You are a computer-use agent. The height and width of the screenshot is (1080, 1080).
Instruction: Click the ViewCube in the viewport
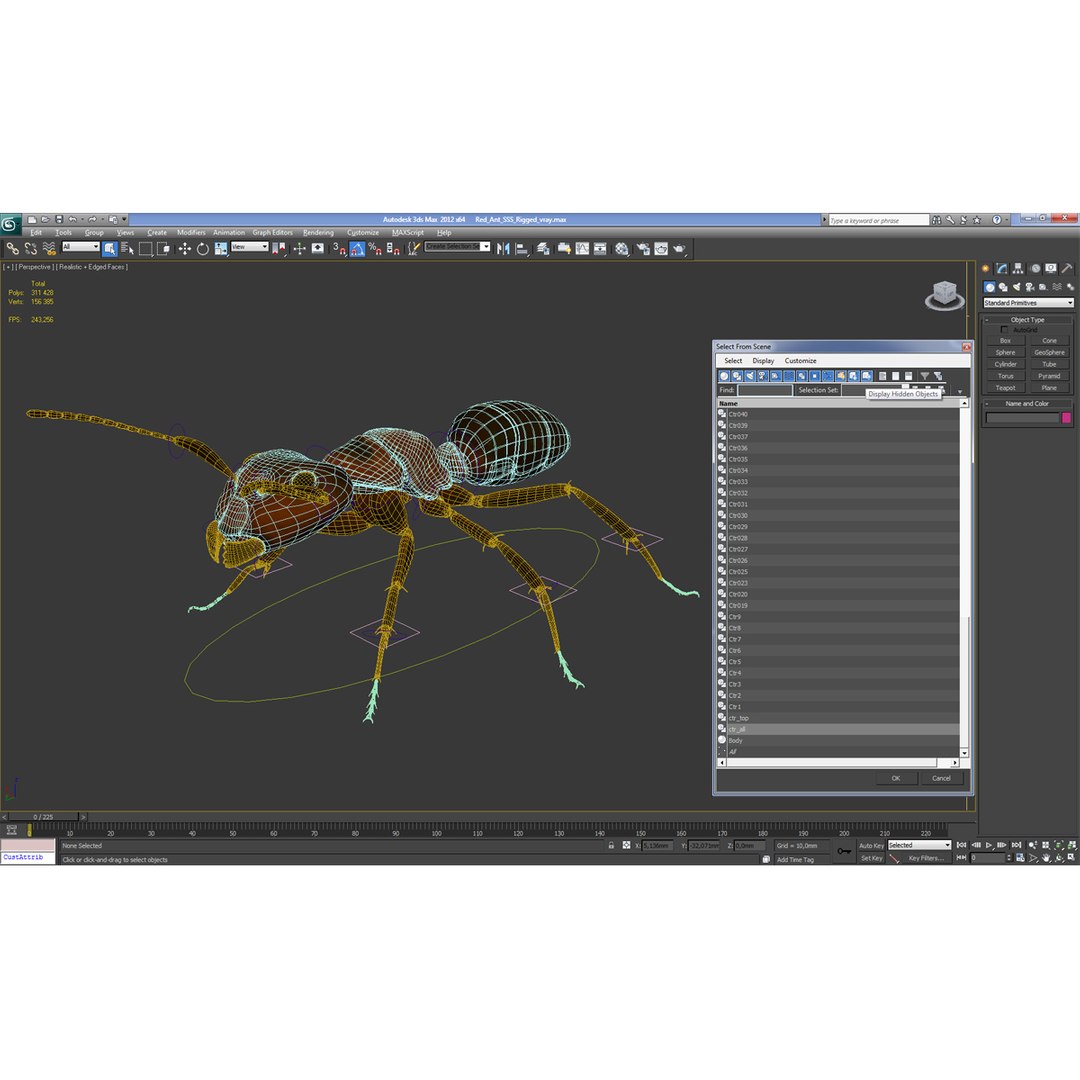(944, 295)
